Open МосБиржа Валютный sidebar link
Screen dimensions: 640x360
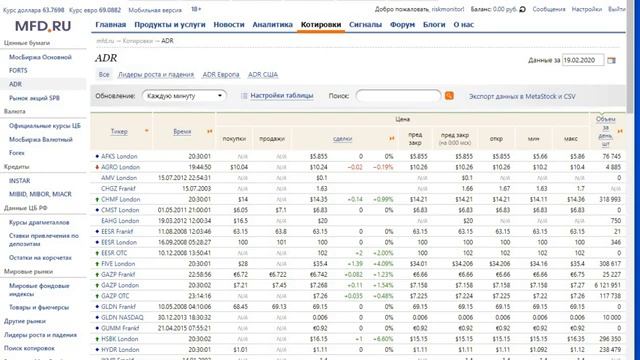[x=40, y=139]
